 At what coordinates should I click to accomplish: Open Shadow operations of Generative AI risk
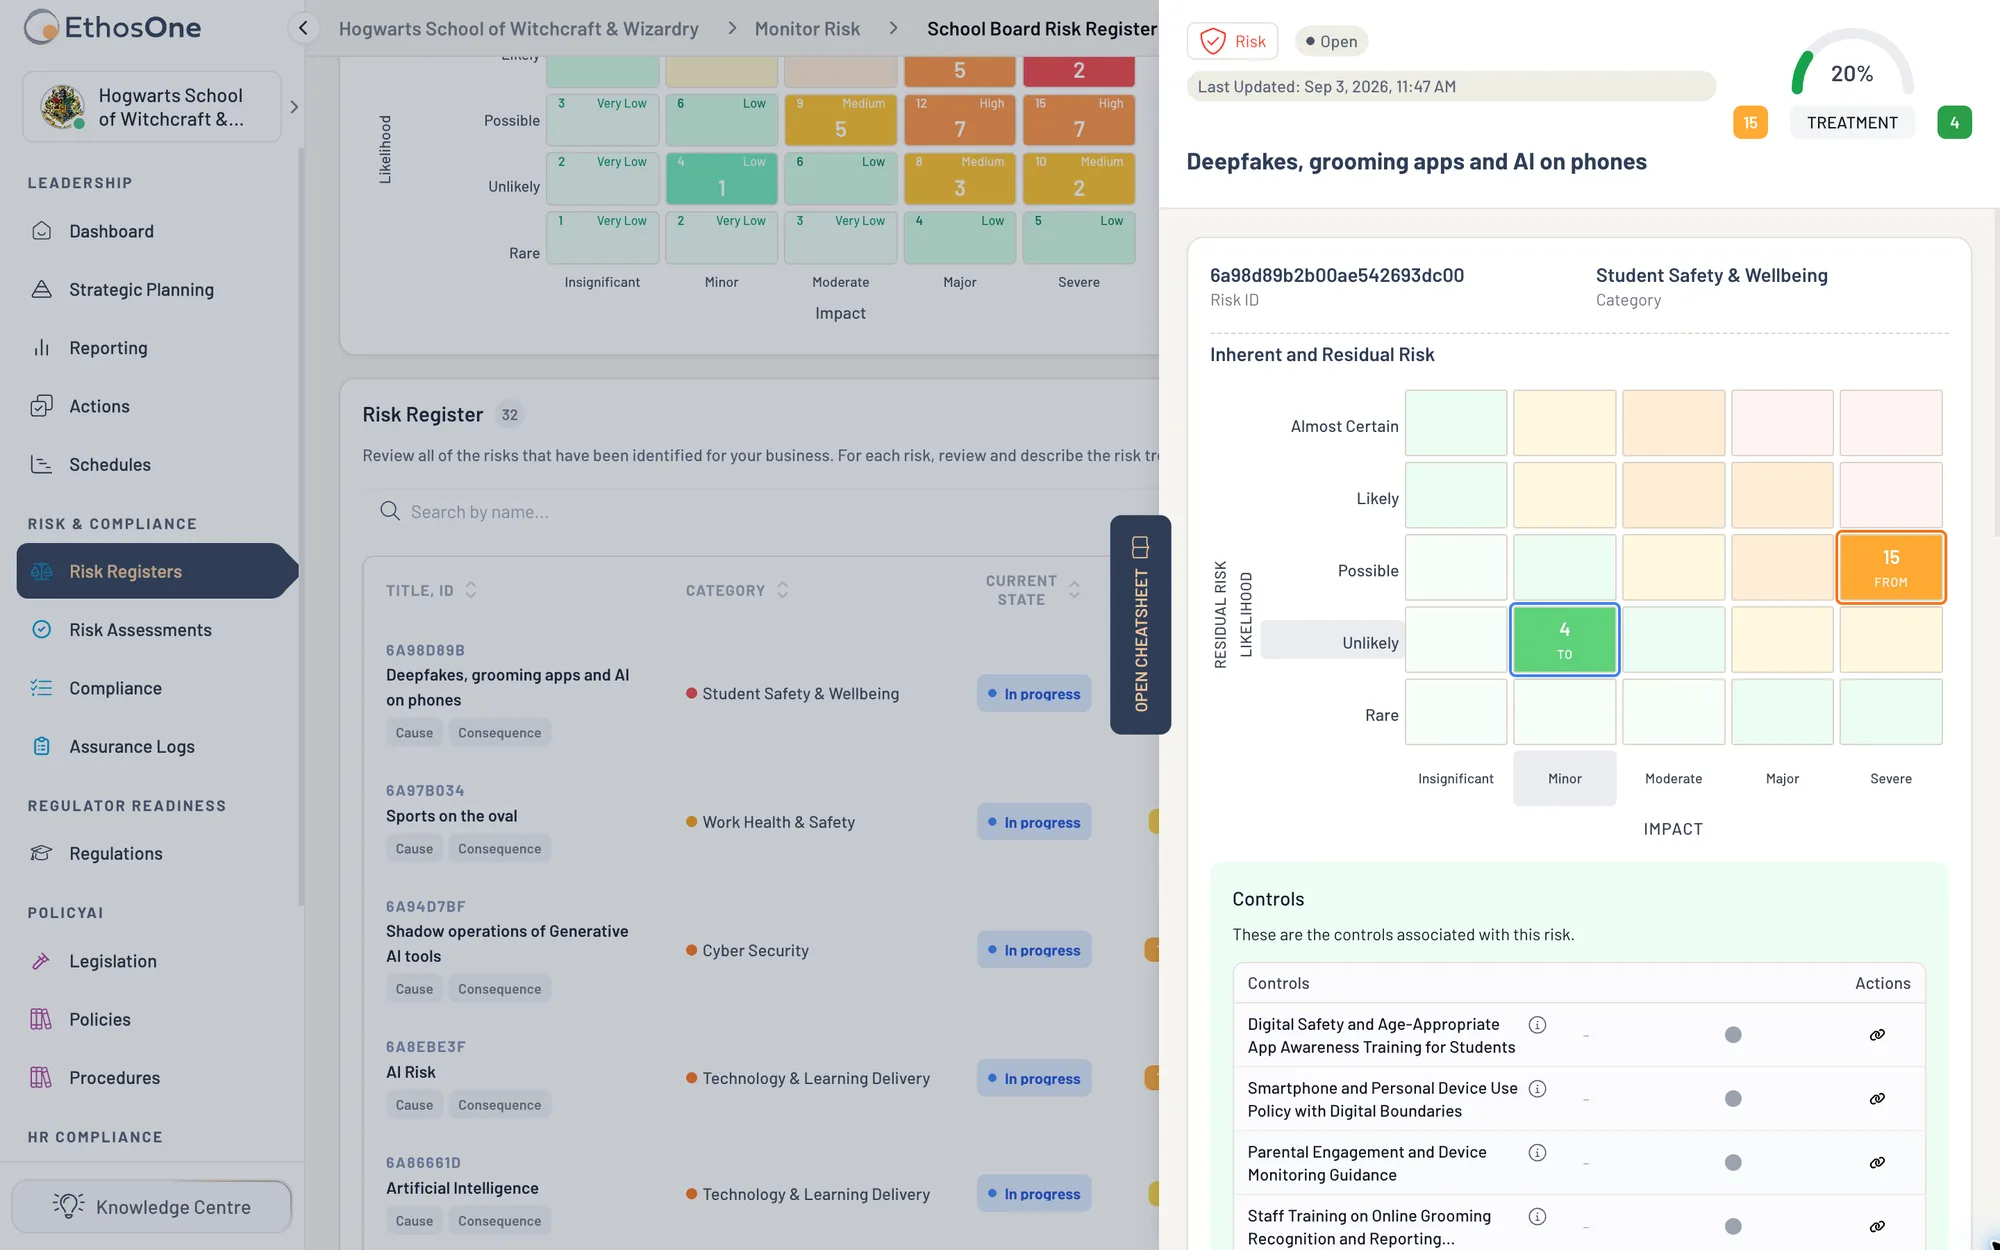point(507,943)
